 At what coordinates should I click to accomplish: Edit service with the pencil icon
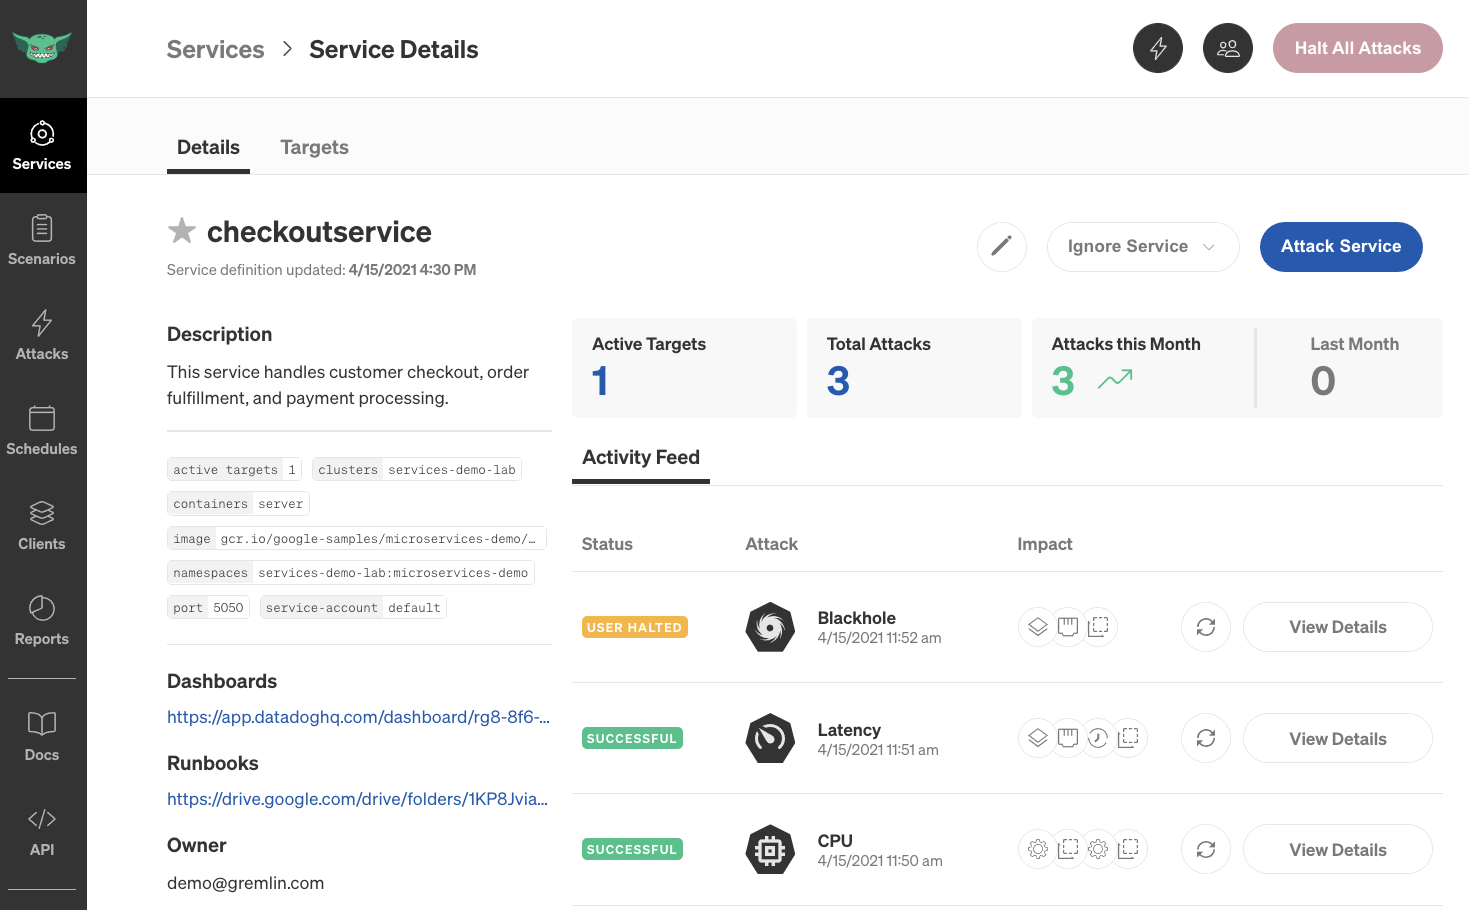pos(1001,246)
